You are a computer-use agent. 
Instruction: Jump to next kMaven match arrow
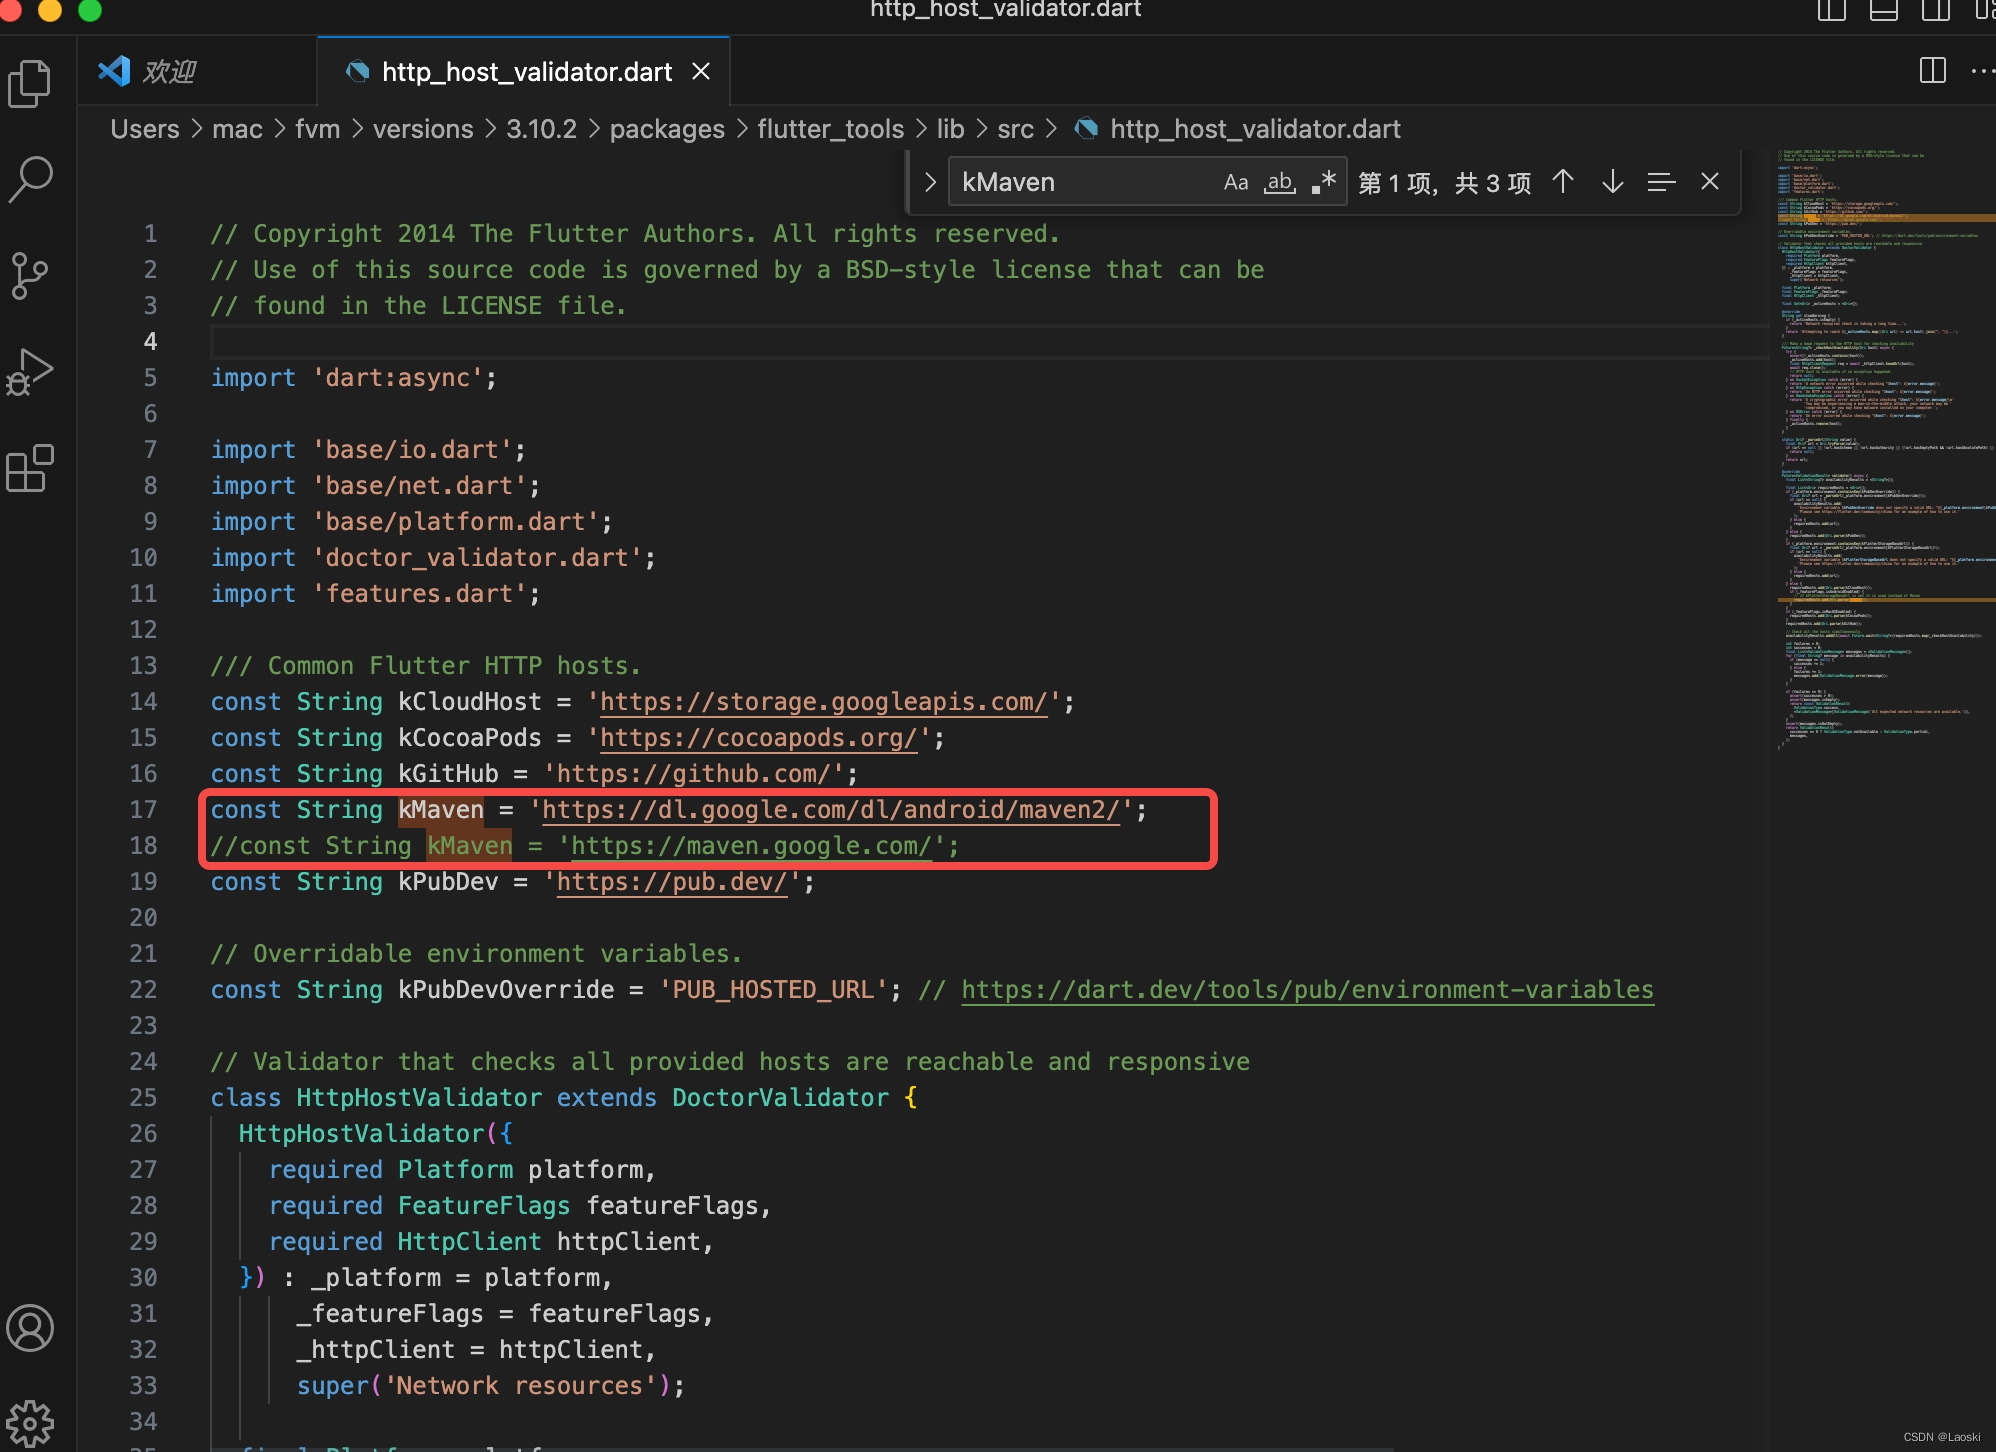(1612, 182)
